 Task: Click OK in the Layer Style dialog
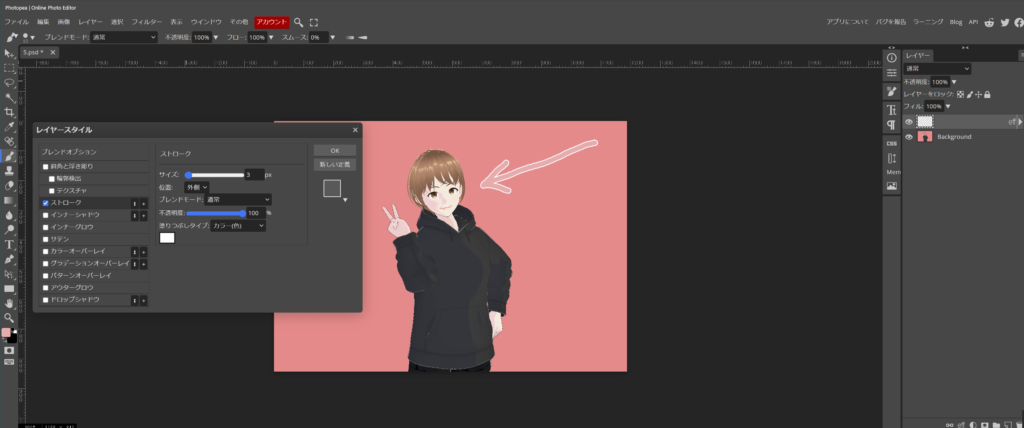334,150
